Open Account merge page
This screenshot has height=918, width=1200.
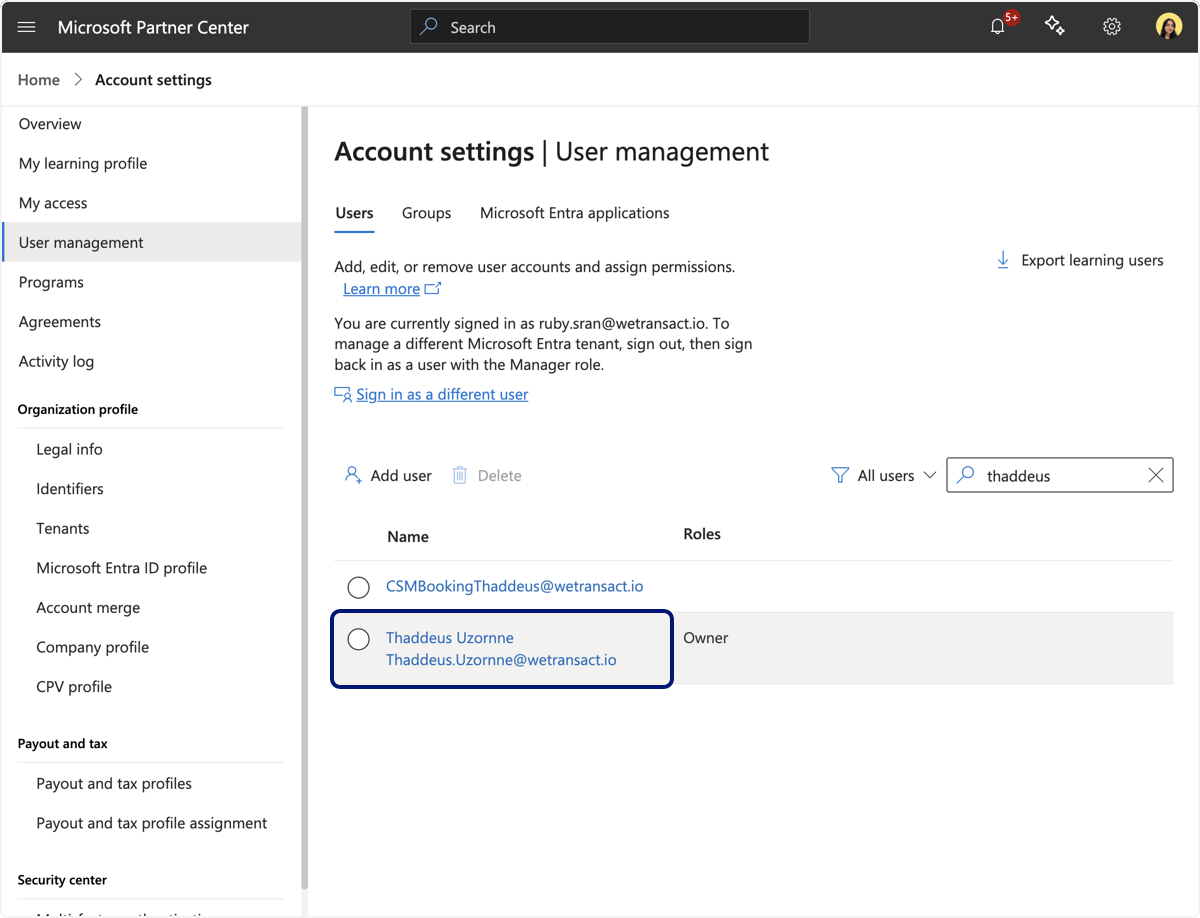point(88,608)
